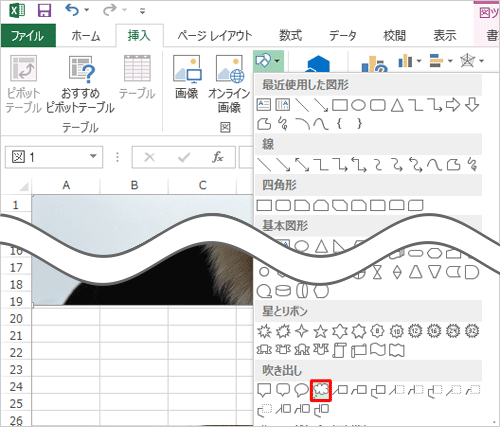Viewport: 500px width, 427px height.
Task: Insert the right brace shape
Action: click(x=359, y=124)
